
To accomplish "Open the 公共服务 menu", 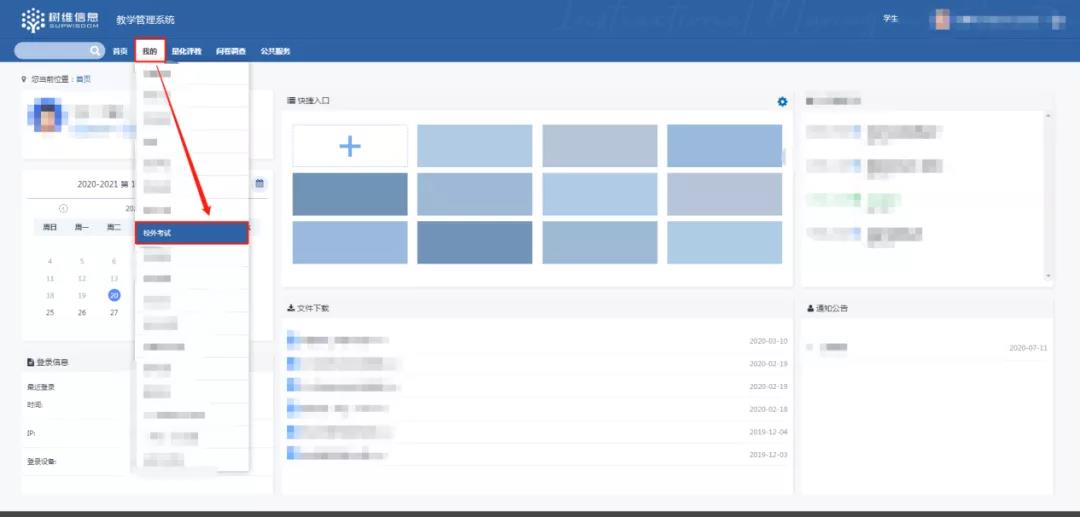I will (x=275, y=51).
